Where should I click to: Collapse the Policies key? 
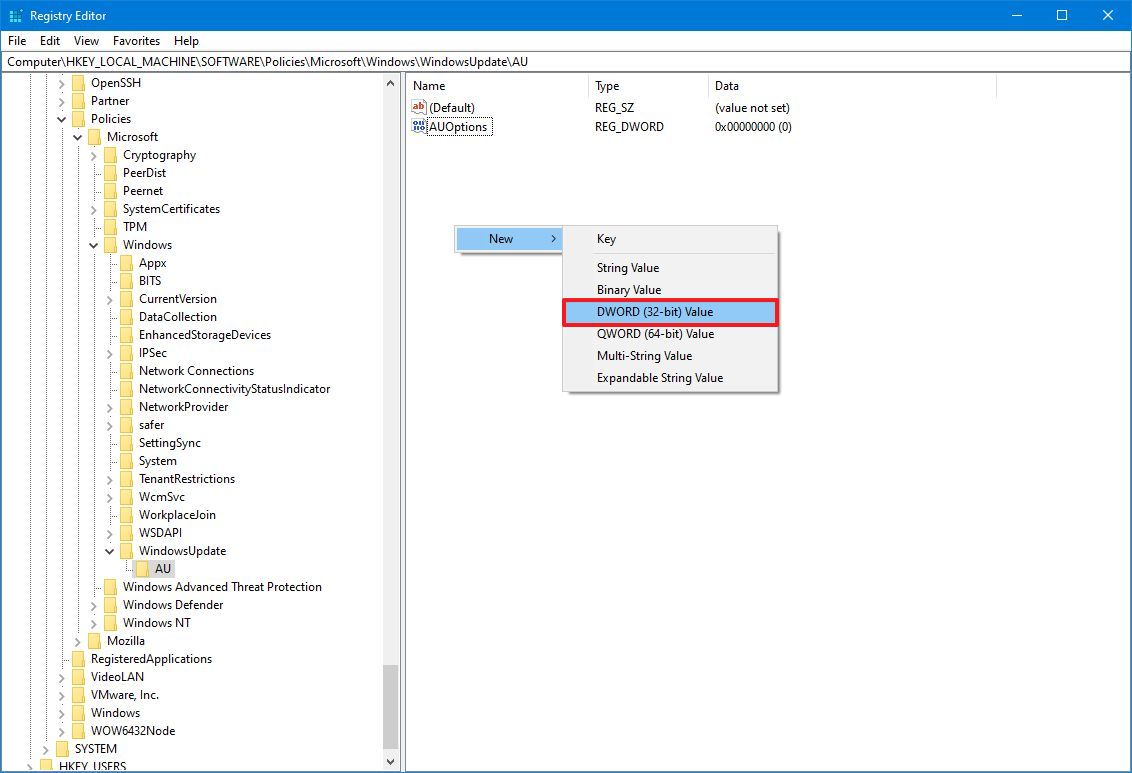(x=61, y=118)
